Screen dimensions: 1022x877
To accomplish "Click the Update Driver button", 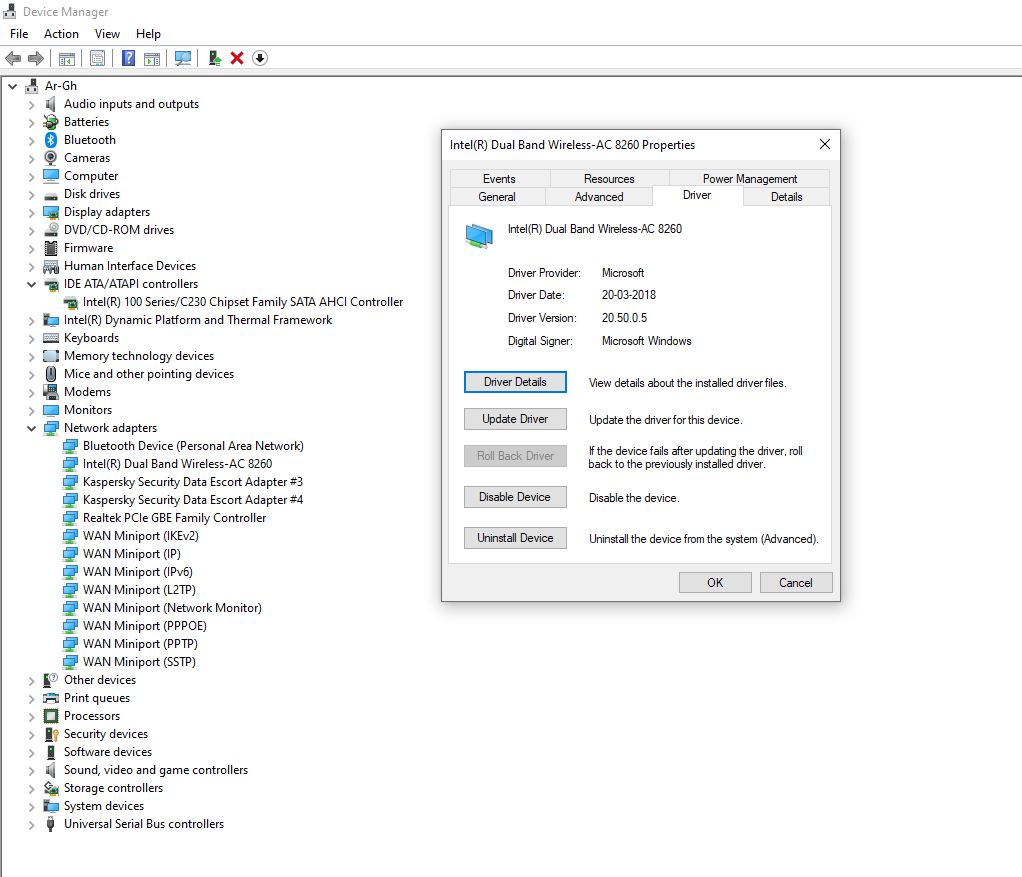I will (515, 419).
